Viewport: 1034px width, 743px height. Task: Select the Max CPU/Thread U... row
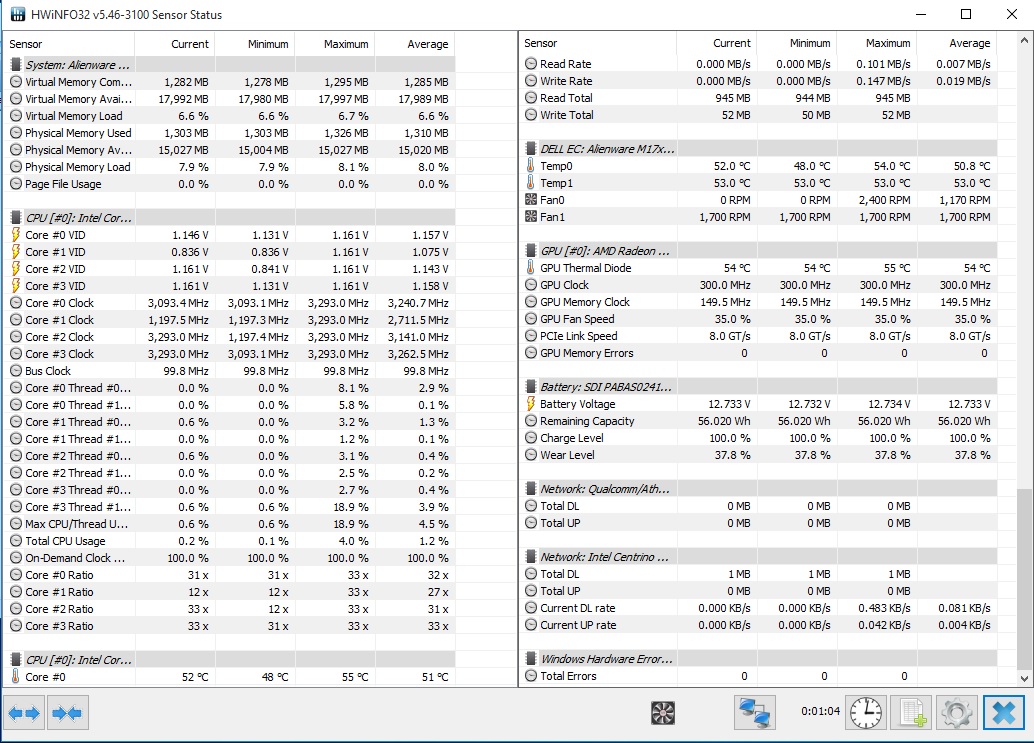pos(231,523)
